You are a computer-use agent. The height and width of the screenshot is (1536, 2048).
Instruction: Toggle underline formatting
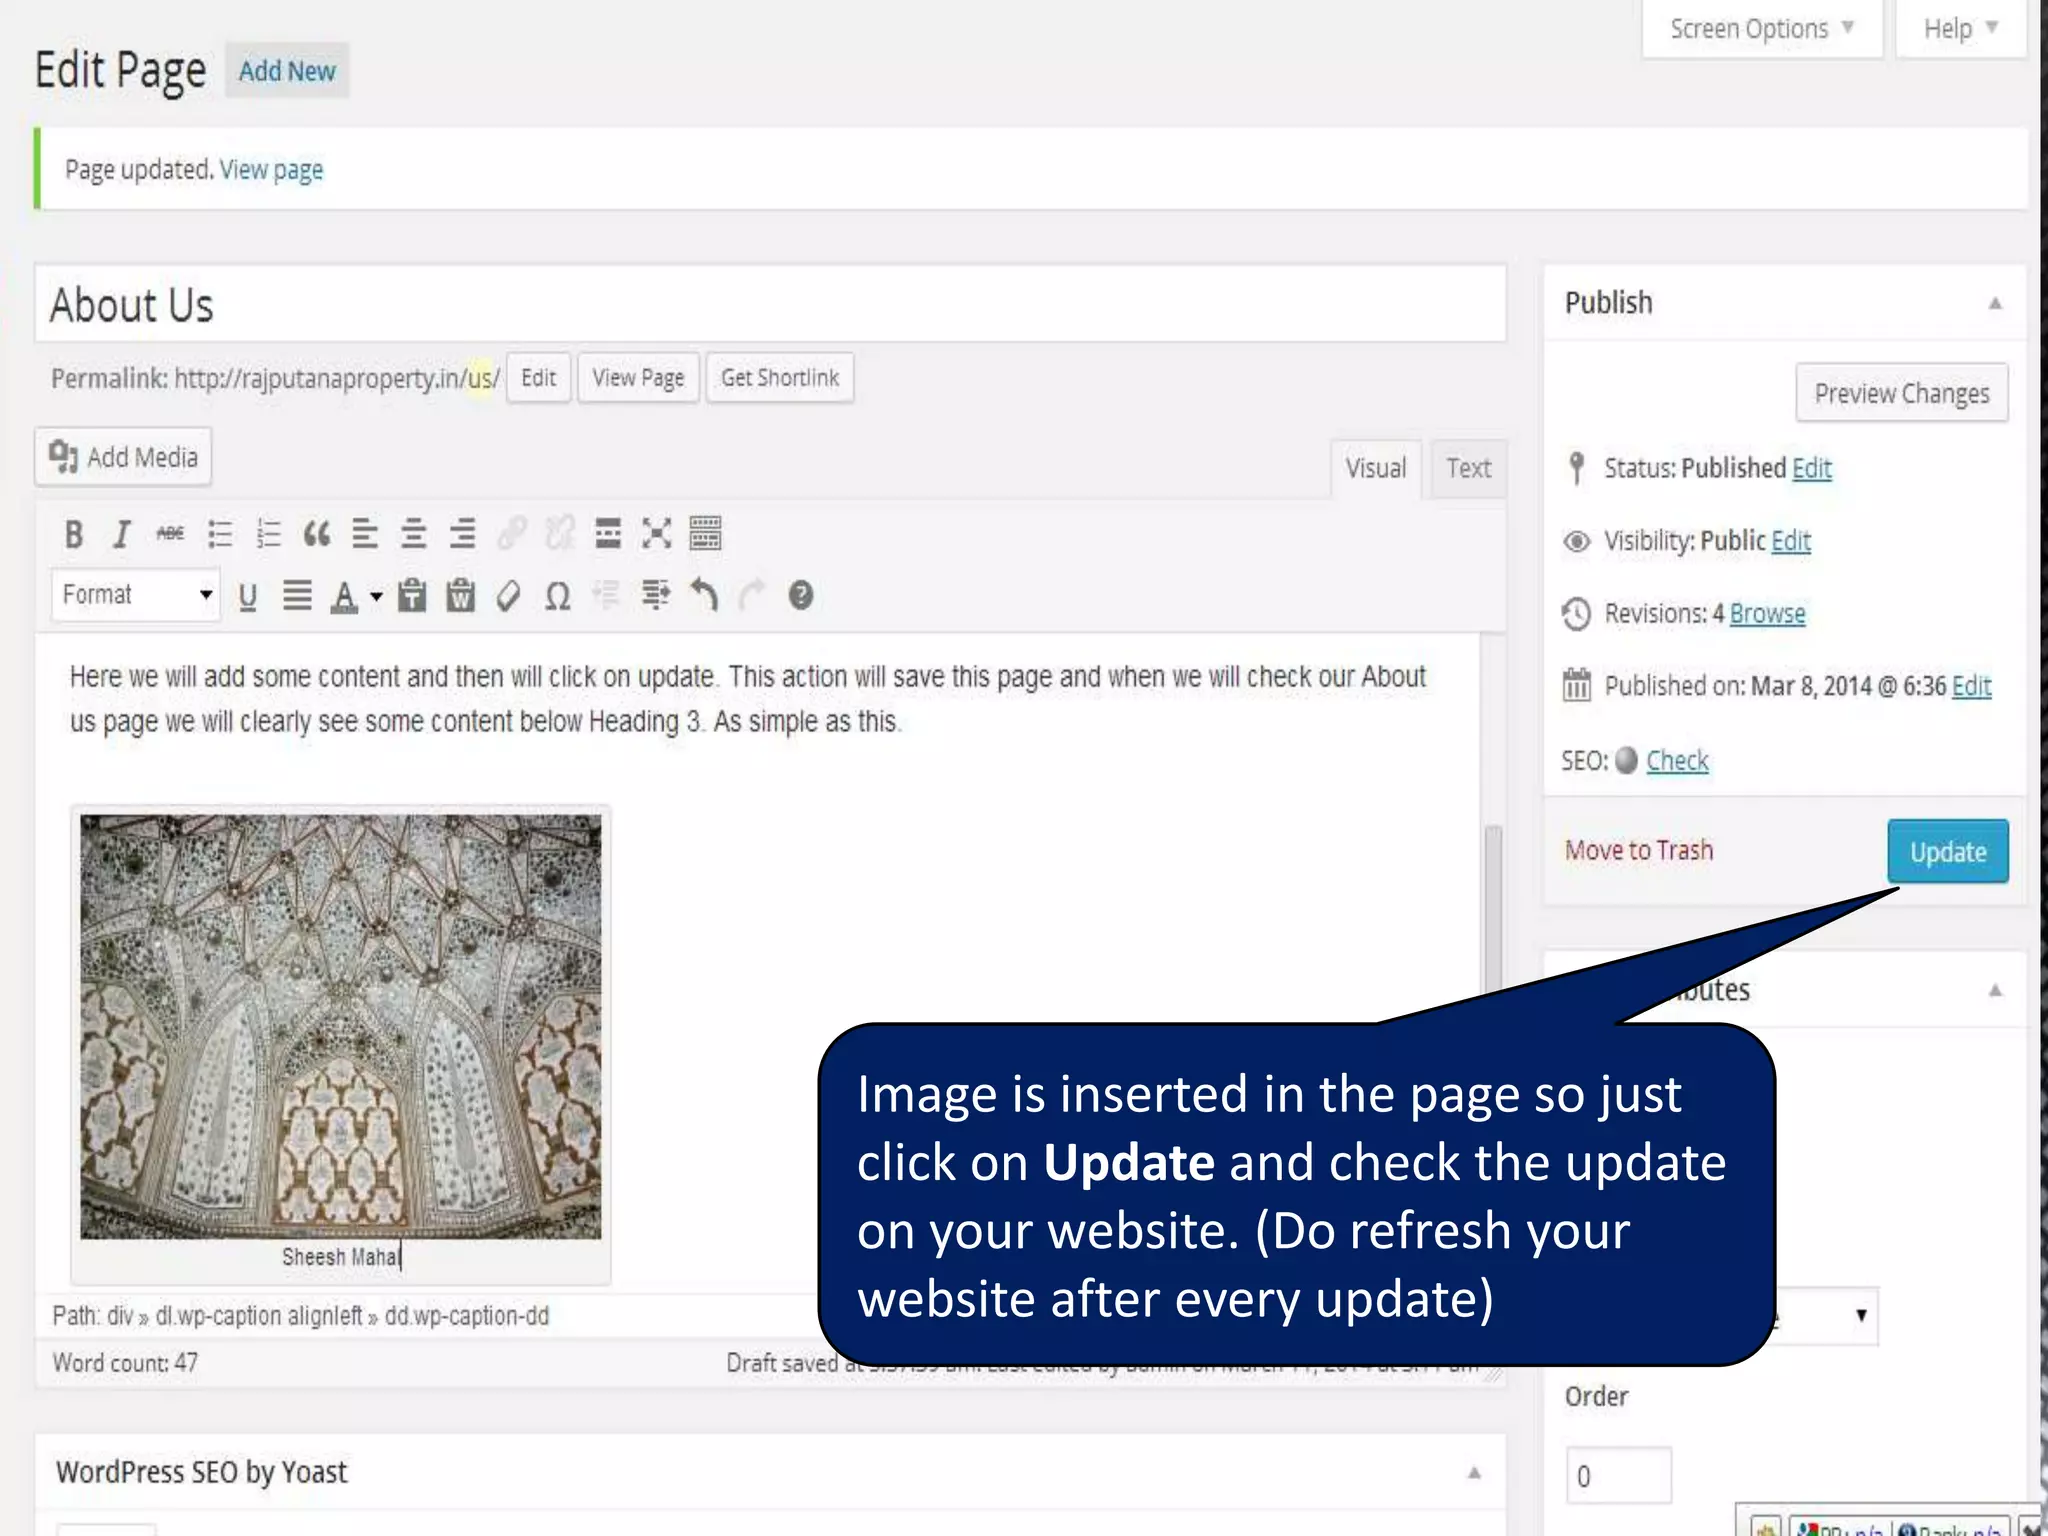click(247, 596)
